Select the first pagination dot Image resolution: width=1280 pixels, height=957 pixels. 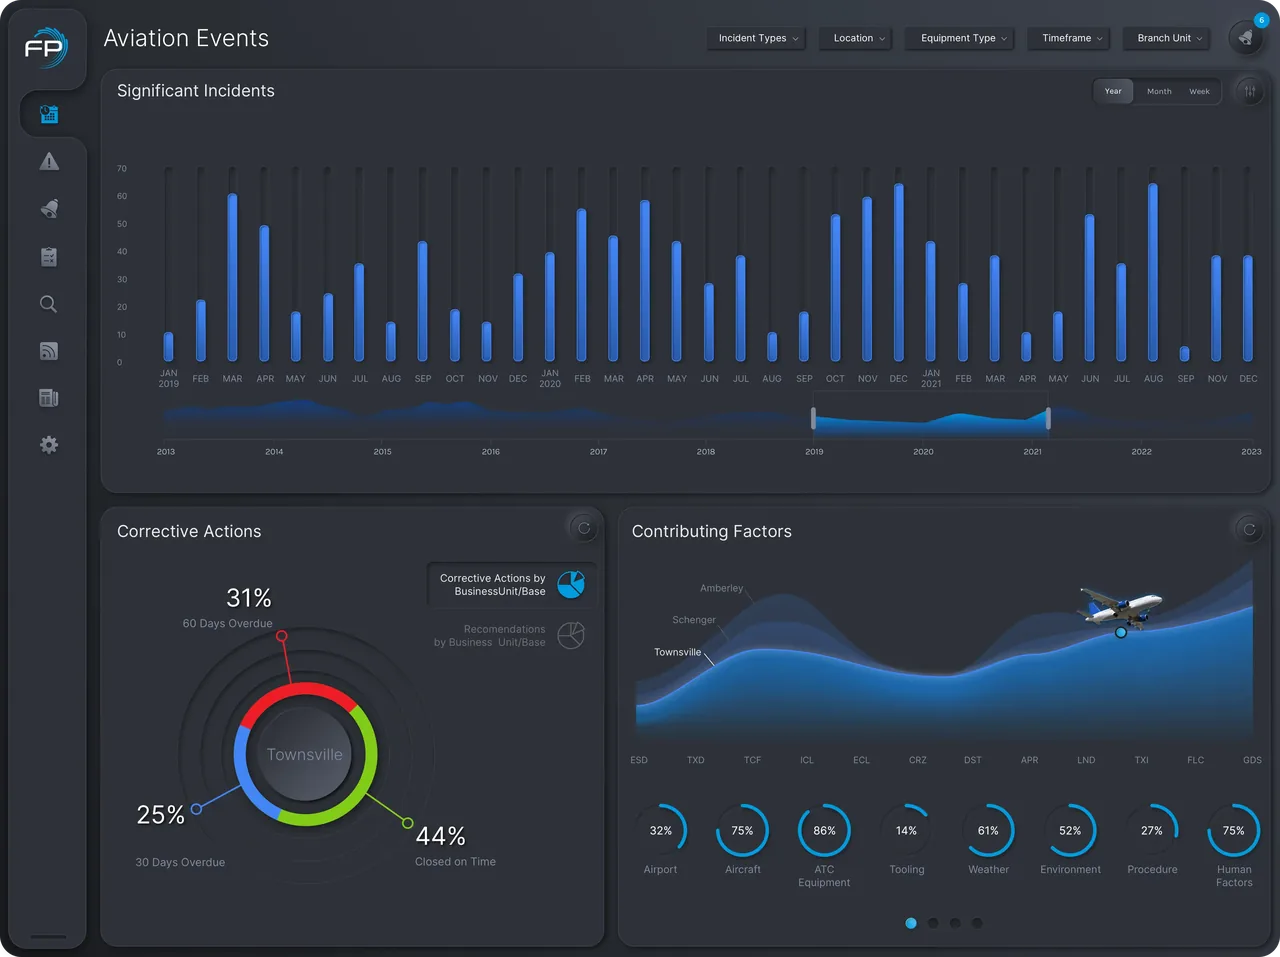[x=911, y=923]
